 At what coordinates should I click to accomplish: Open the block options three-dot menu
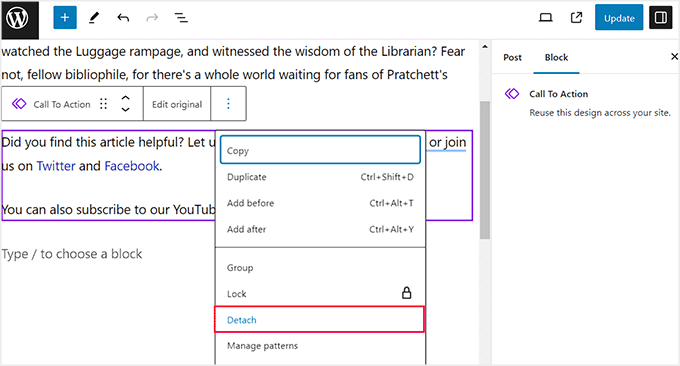[x=228, y=104]
